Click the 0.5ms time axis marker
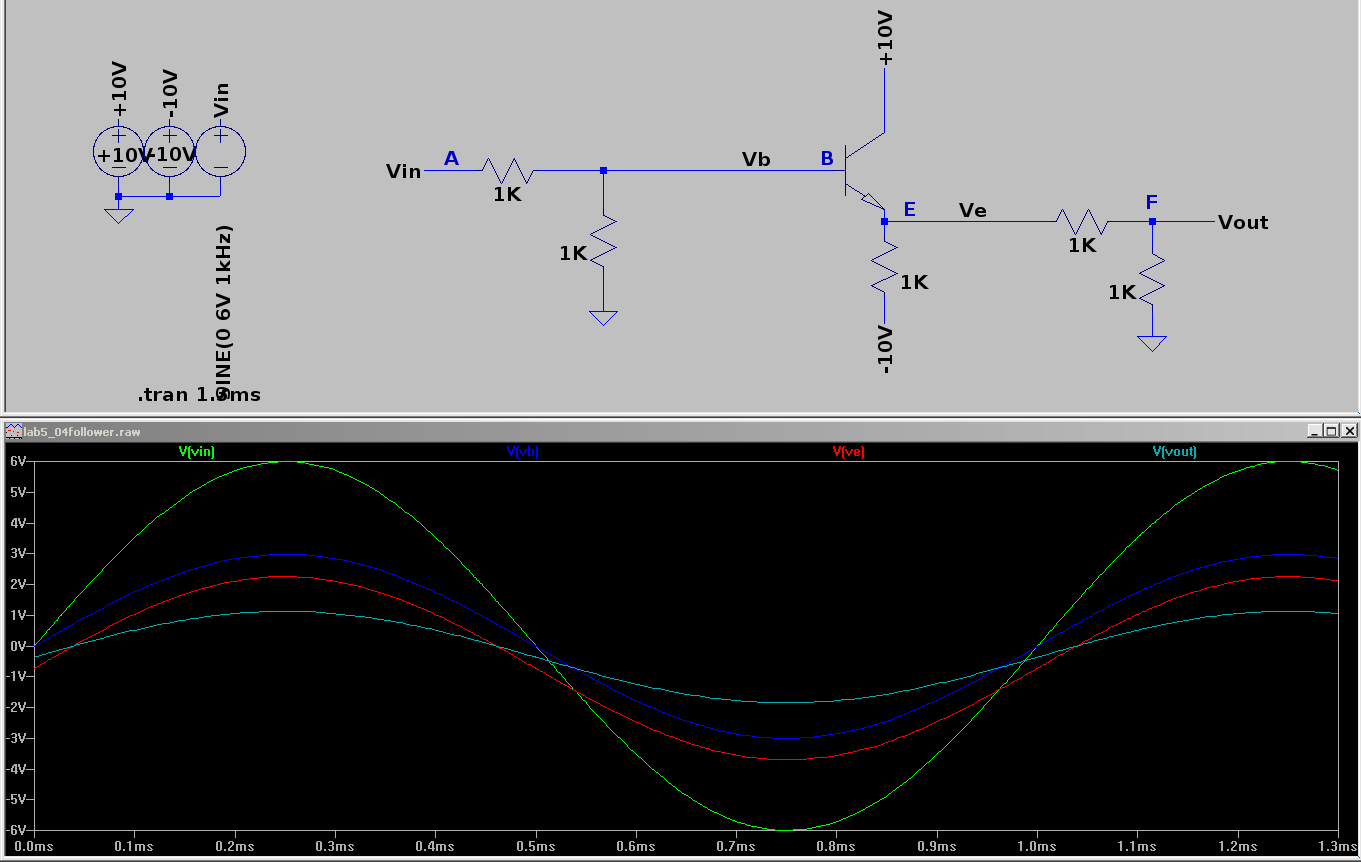The image size is (1361, 862). [x=535, y=846]
